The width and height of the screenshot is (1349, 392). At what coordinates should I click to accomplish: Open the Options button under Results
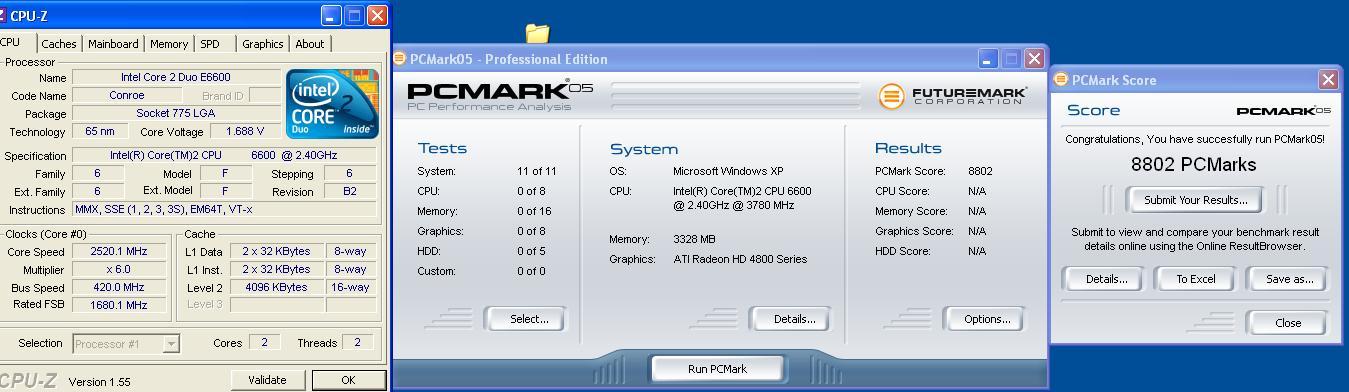pos(987,319)
